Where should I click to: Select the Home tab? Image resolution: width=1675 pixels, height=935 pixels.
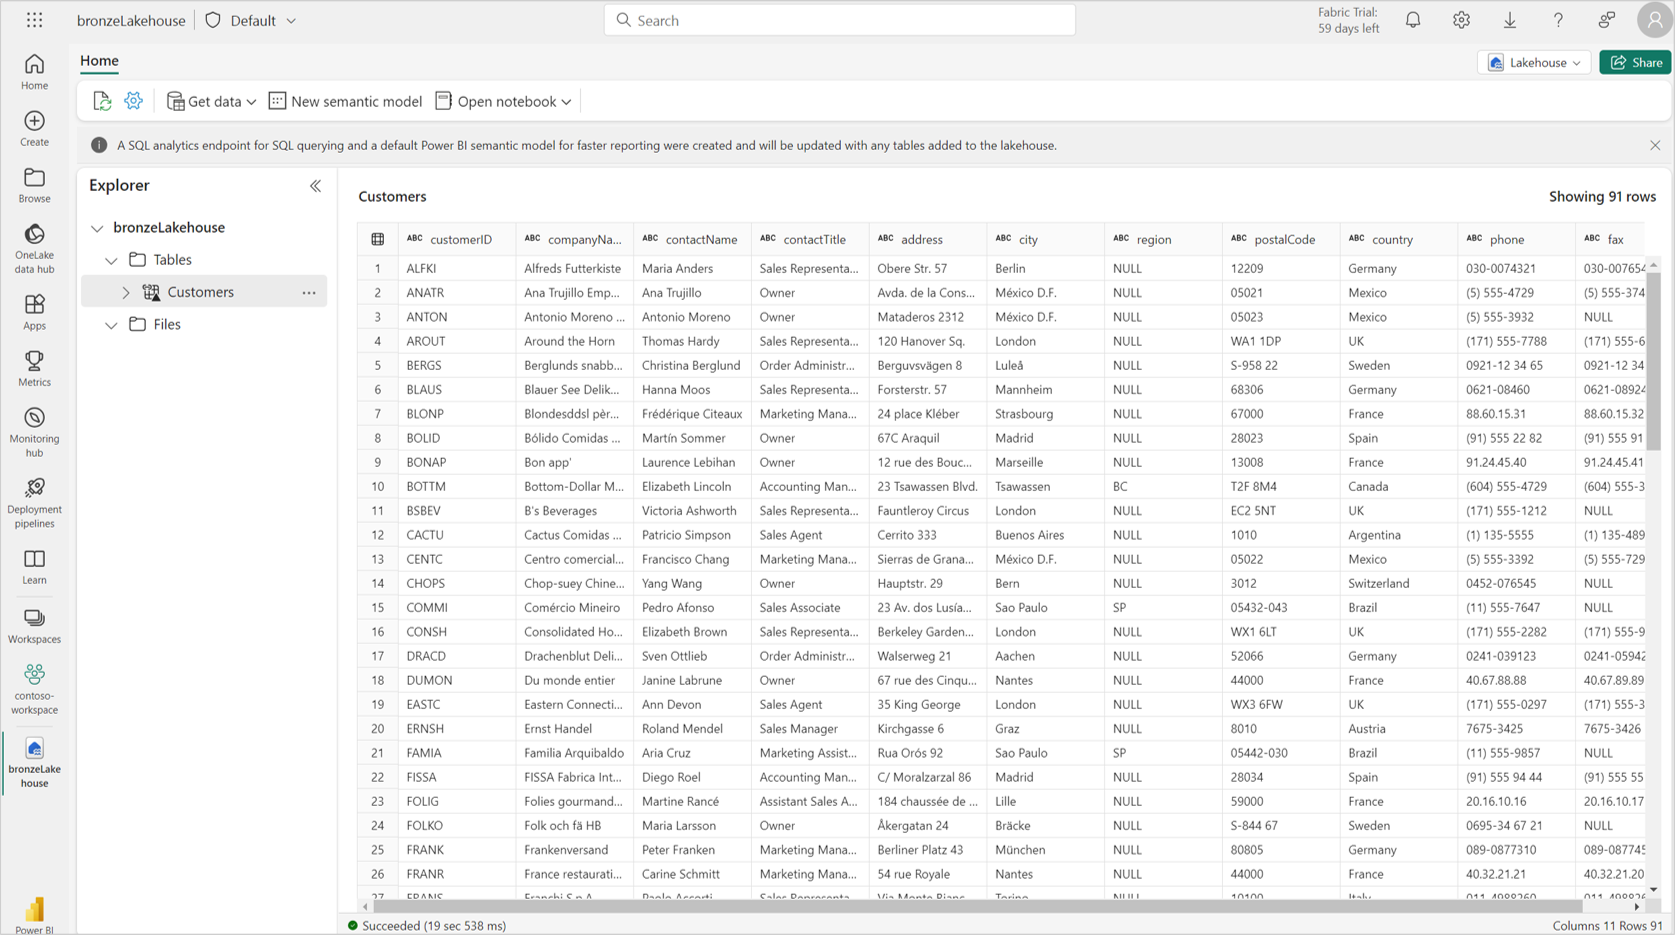pos(99,61)
